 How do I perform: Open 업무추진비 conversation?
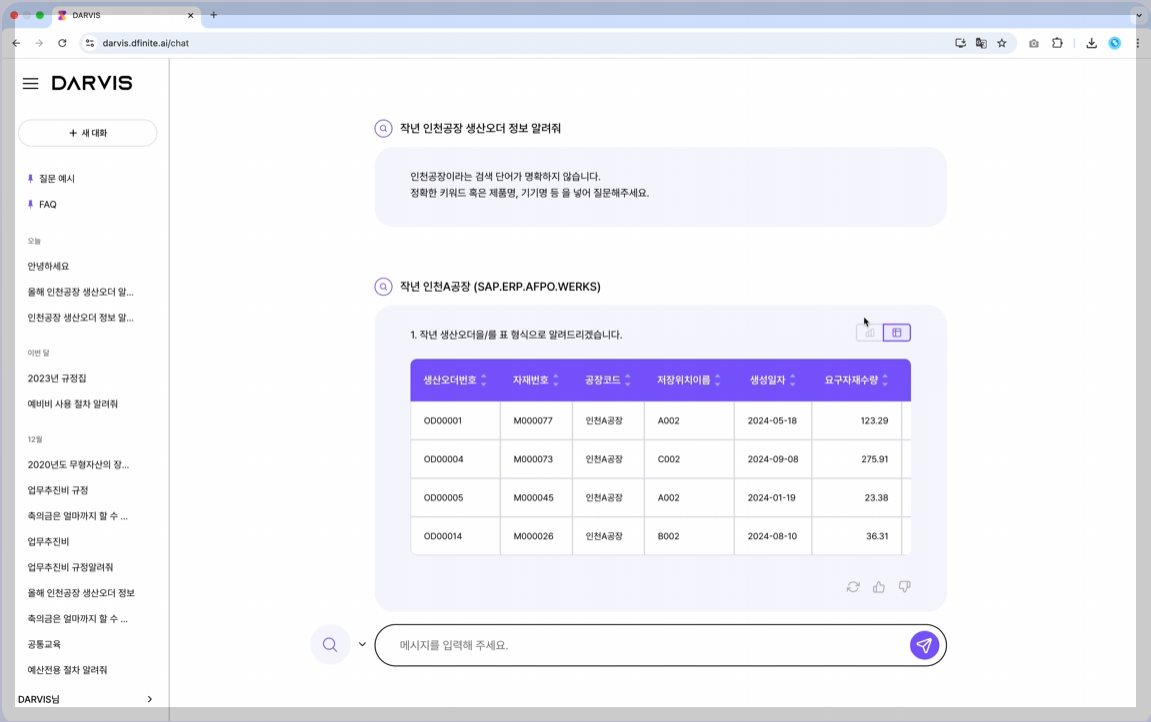[x=48, y=542]
